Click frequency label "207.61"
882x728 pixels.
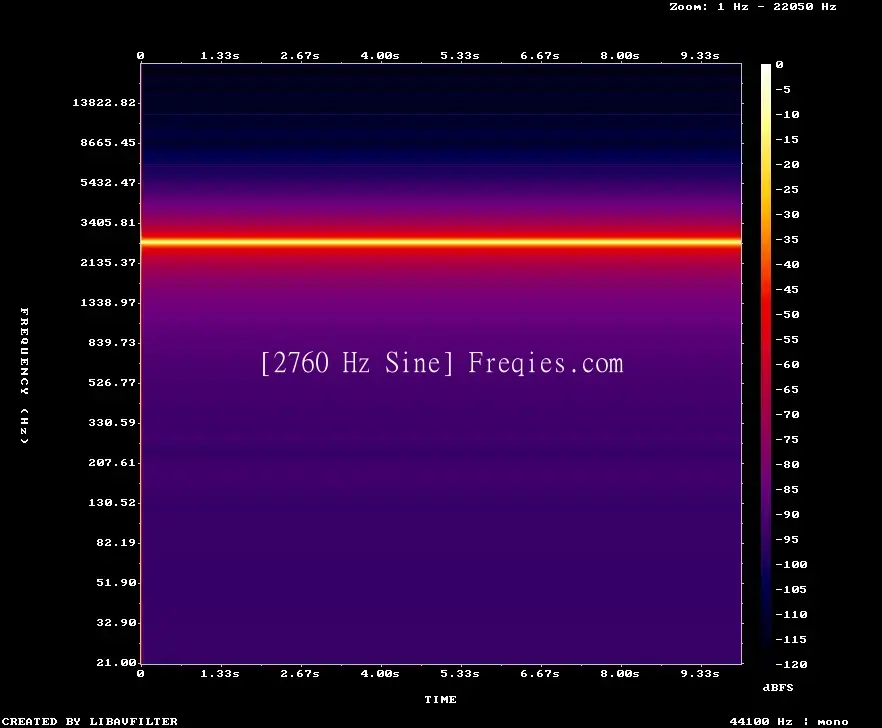[x=112, y=462]
